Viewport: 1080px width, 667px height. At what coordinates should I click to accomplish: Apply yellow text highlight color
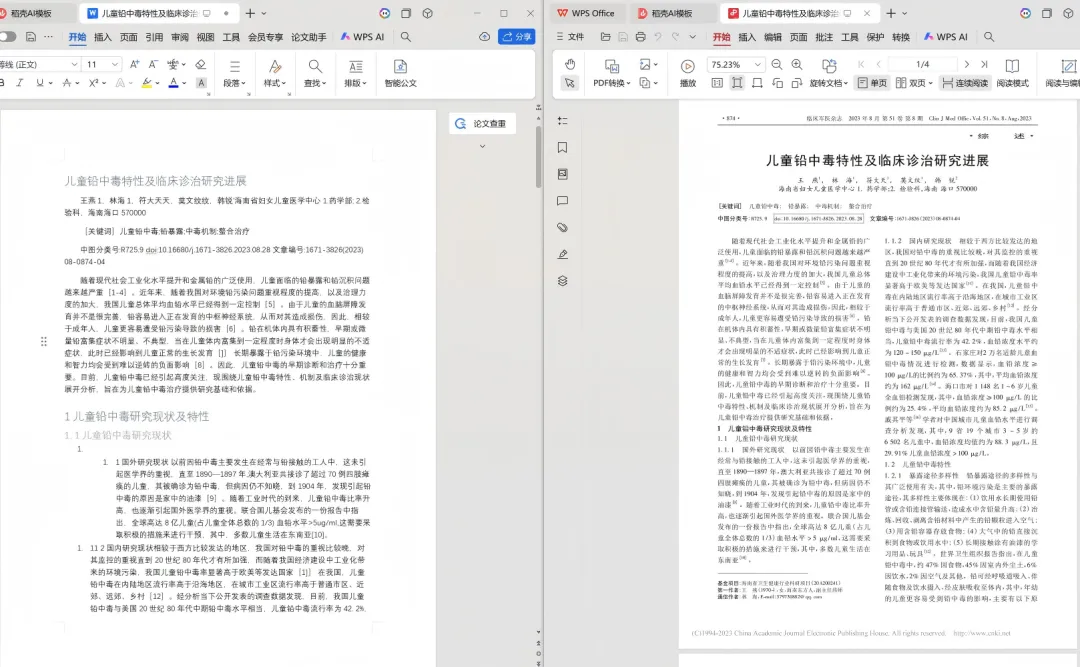pyautogui.click(x=146, y=83)
